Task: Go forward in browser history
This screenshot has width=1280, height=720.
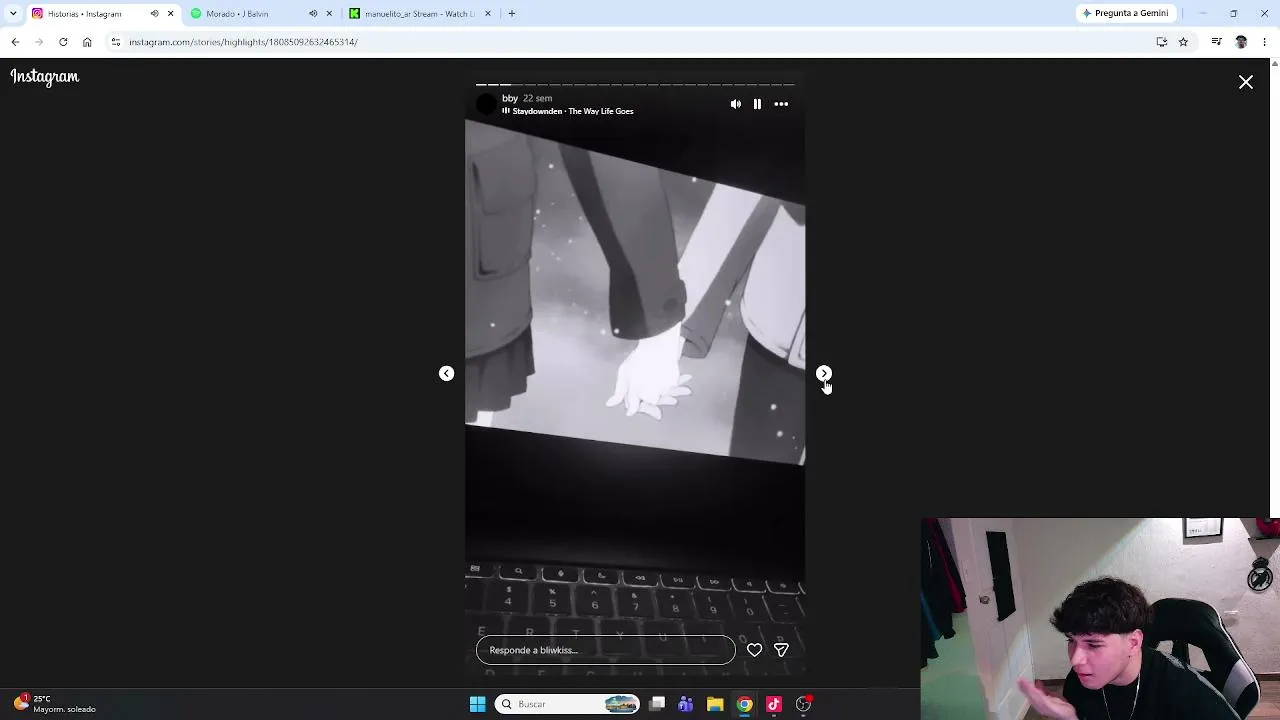Action: tap(39, 42)
